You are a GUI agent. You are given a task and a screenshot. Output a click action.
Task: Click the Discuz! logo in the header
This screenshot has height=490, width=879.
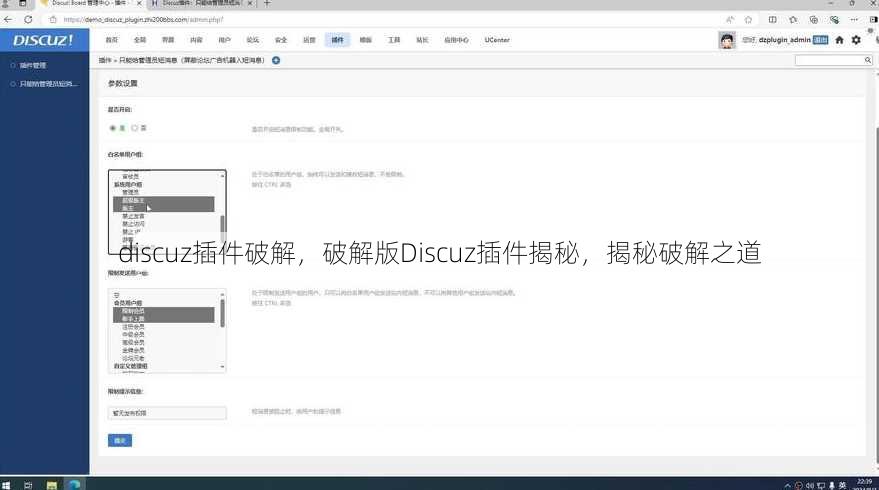[43, 40]
